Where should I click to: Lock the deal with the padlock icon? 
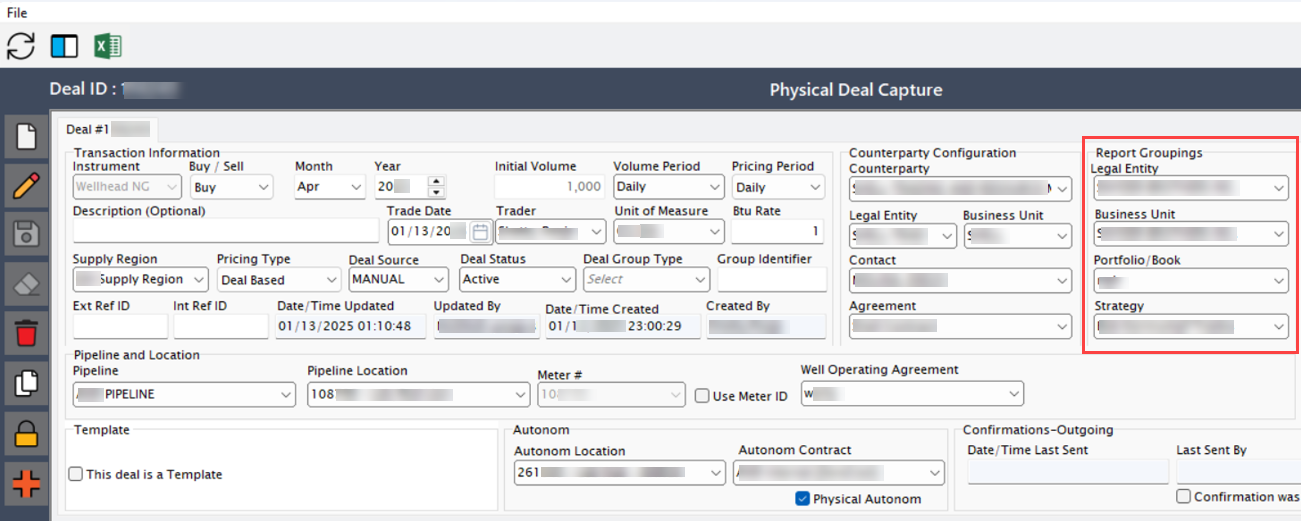pos(27,432)
